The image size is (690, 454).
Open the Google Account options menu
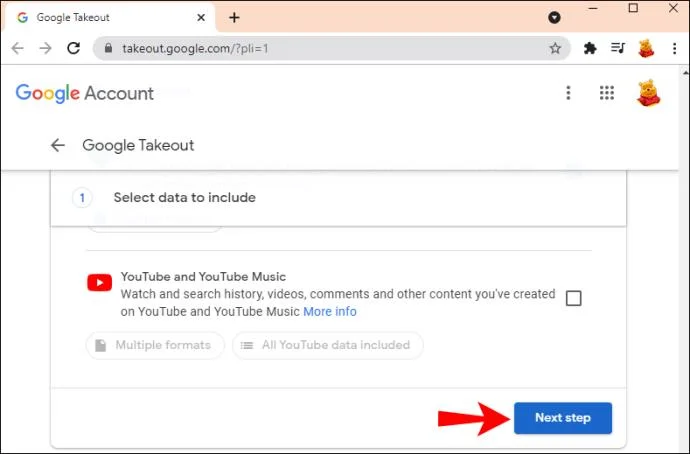click(569, 93)
